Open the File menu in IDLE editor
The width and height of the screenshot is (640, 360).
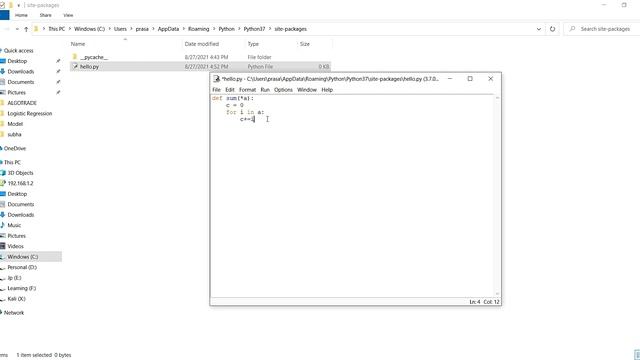[x=216, y=90]
